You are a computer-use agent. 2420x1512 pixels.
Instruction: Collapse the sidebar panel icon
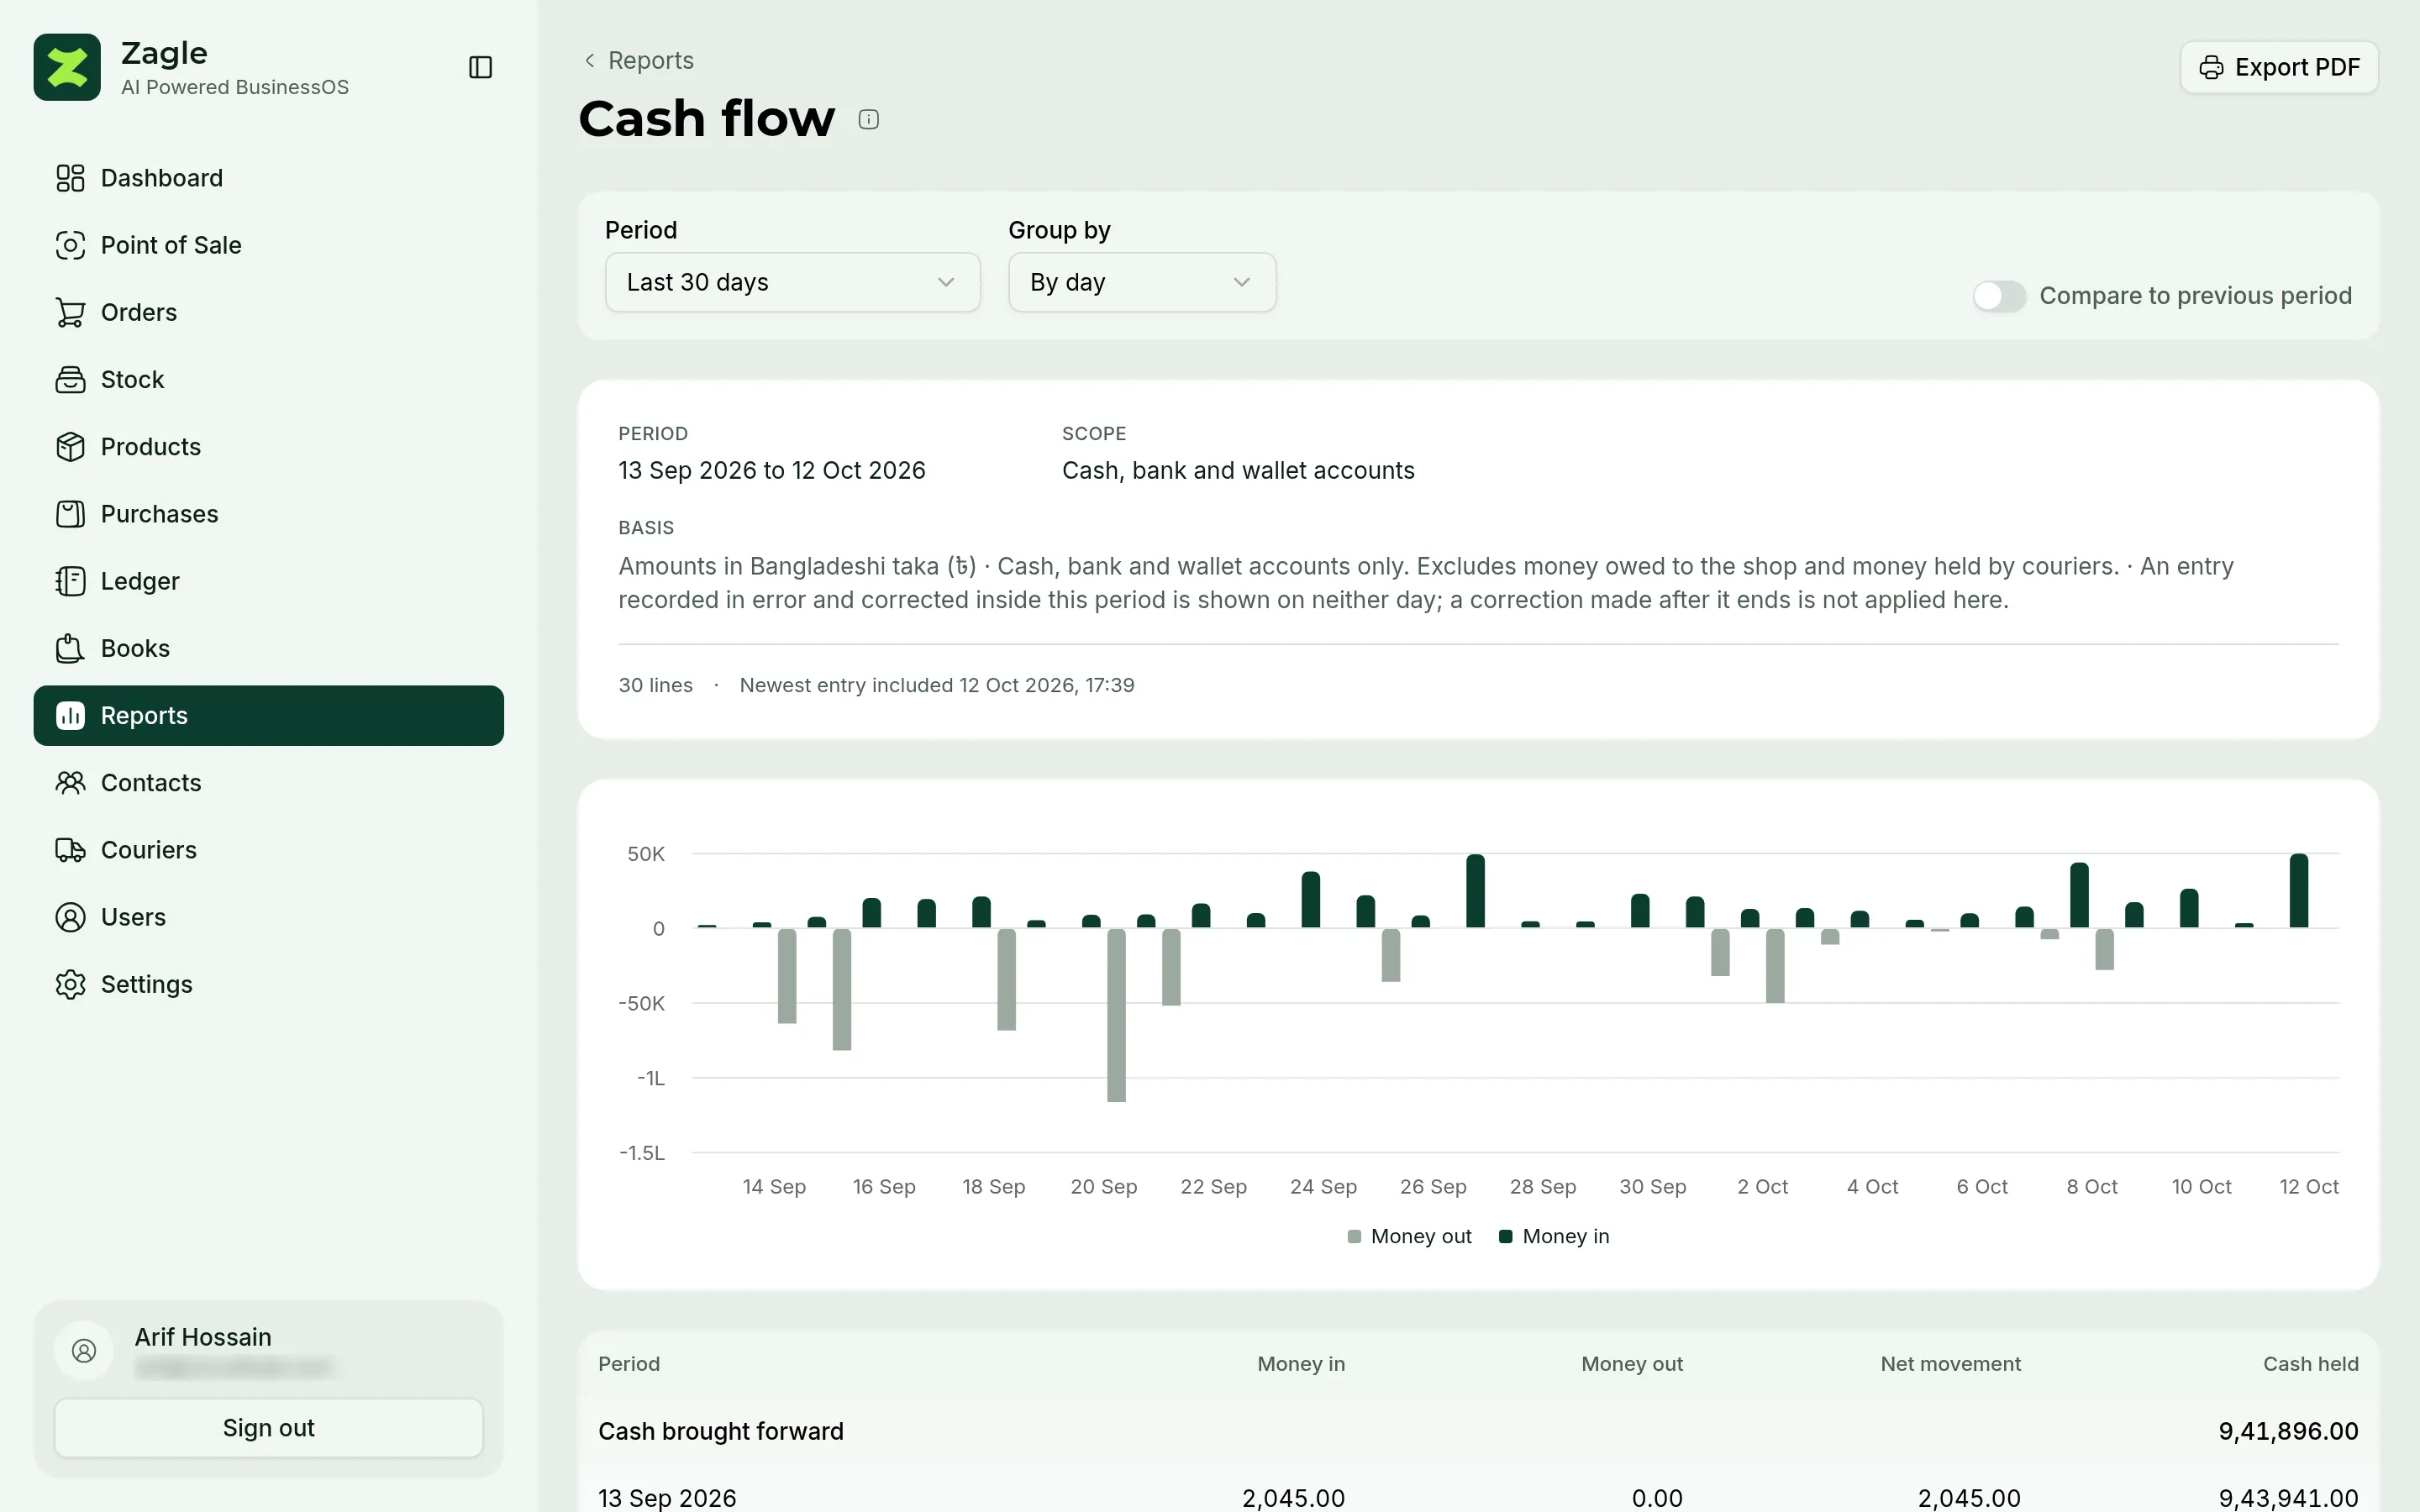click(480, 67)
